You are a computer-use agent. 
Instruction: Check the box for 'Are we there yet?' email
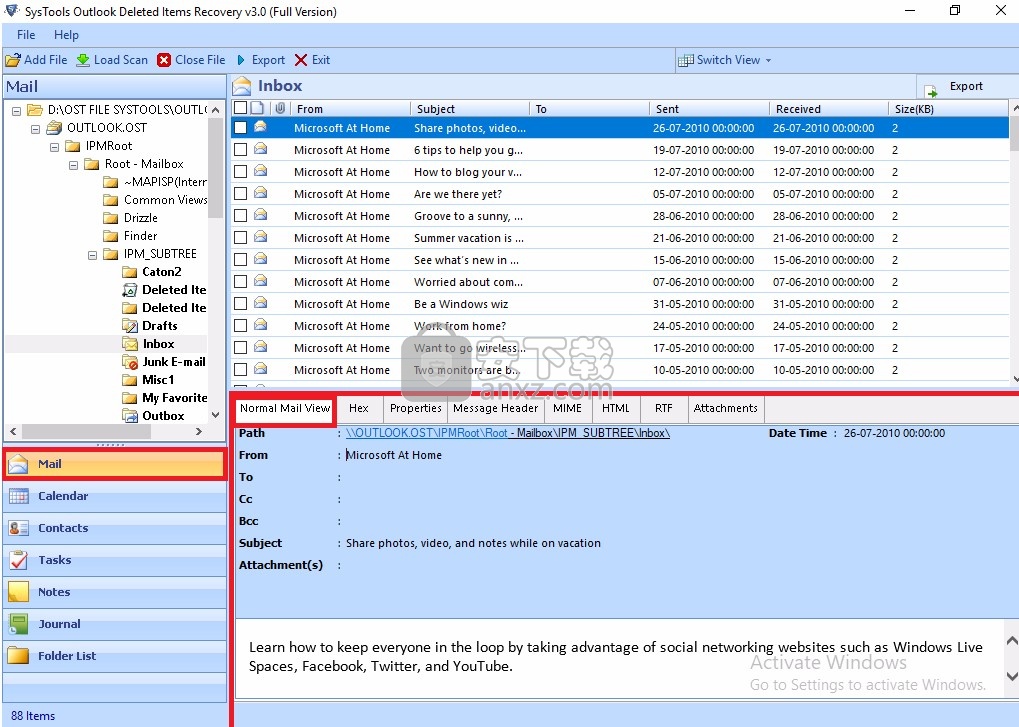(240, 194)
